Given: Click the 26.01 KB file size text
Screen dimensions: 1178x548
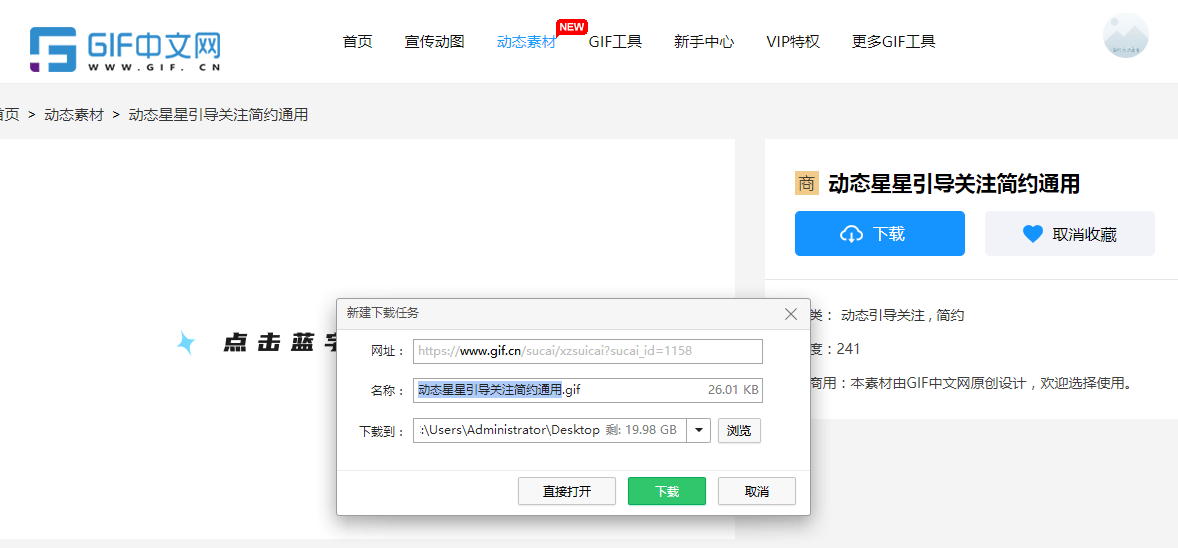Looking at the screenshot, I should (x=732, y=390).
